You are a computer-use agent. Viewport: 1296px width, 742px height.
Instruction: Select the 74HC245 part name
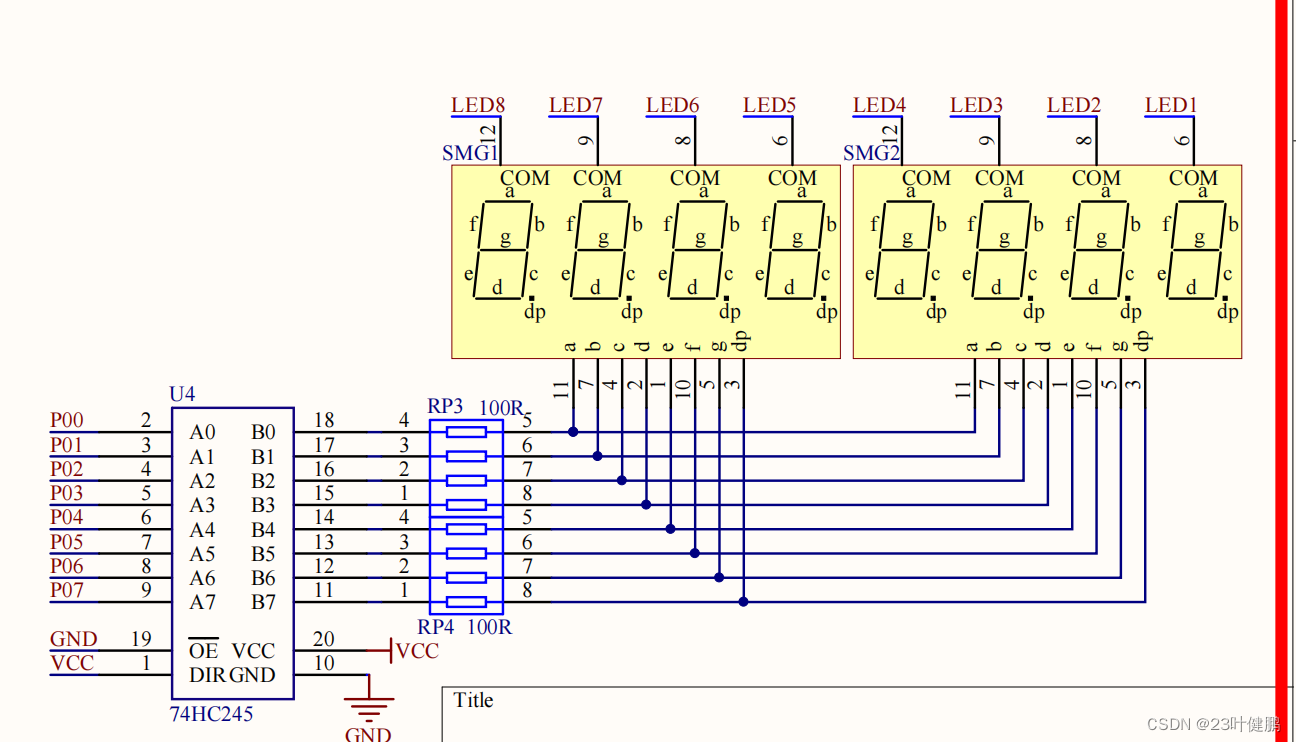211,714
